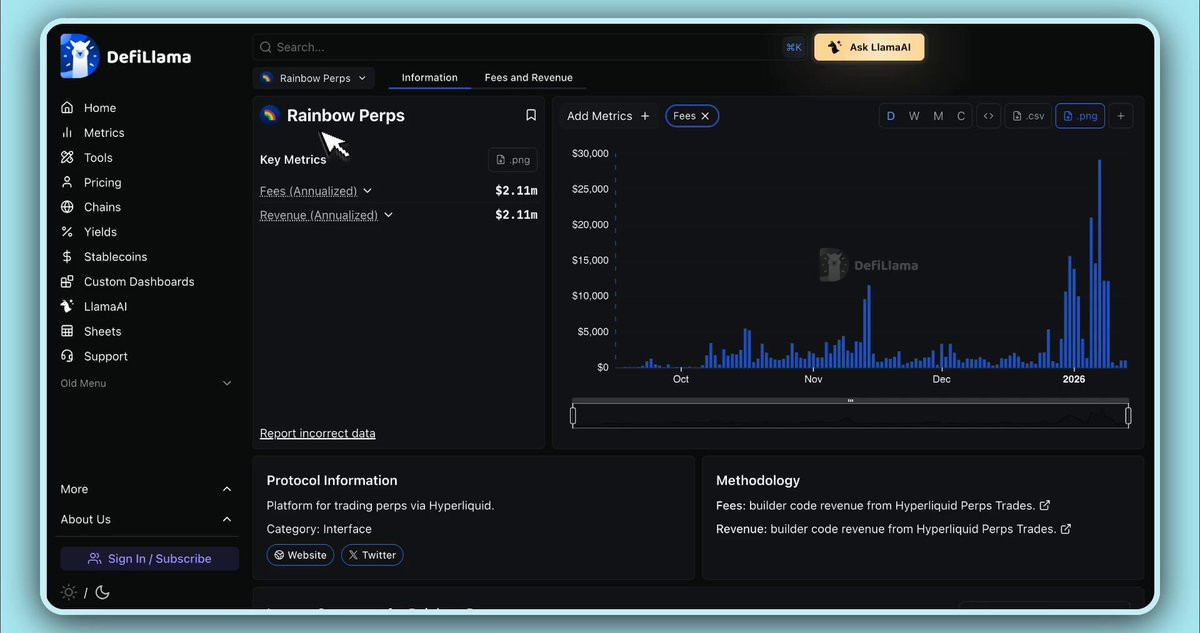Click the bookmark icon beside Rainbow Perps
Screen dimensions: 1200x633
pyautogui.click(x=531, y=115)
